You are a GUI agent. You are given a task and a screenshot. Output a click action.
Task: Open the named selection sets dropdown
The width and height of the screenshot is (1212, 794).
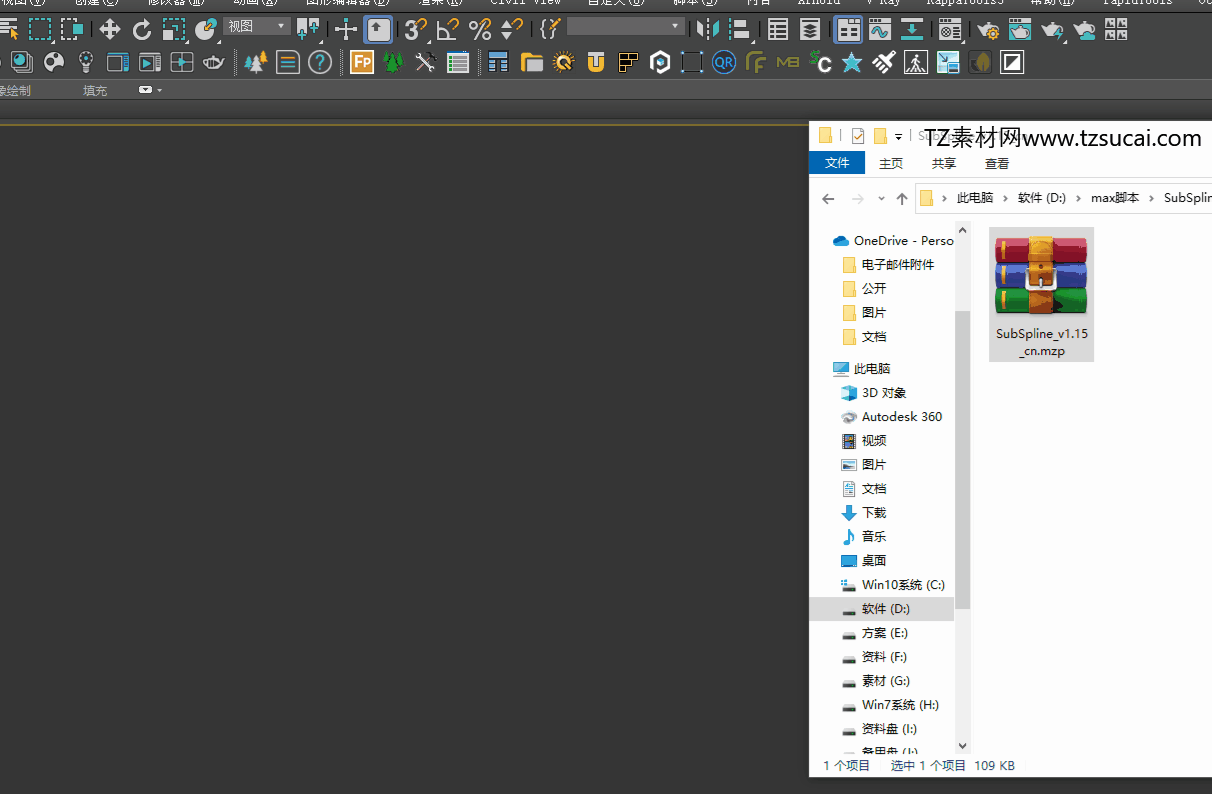tap(625, 26)
